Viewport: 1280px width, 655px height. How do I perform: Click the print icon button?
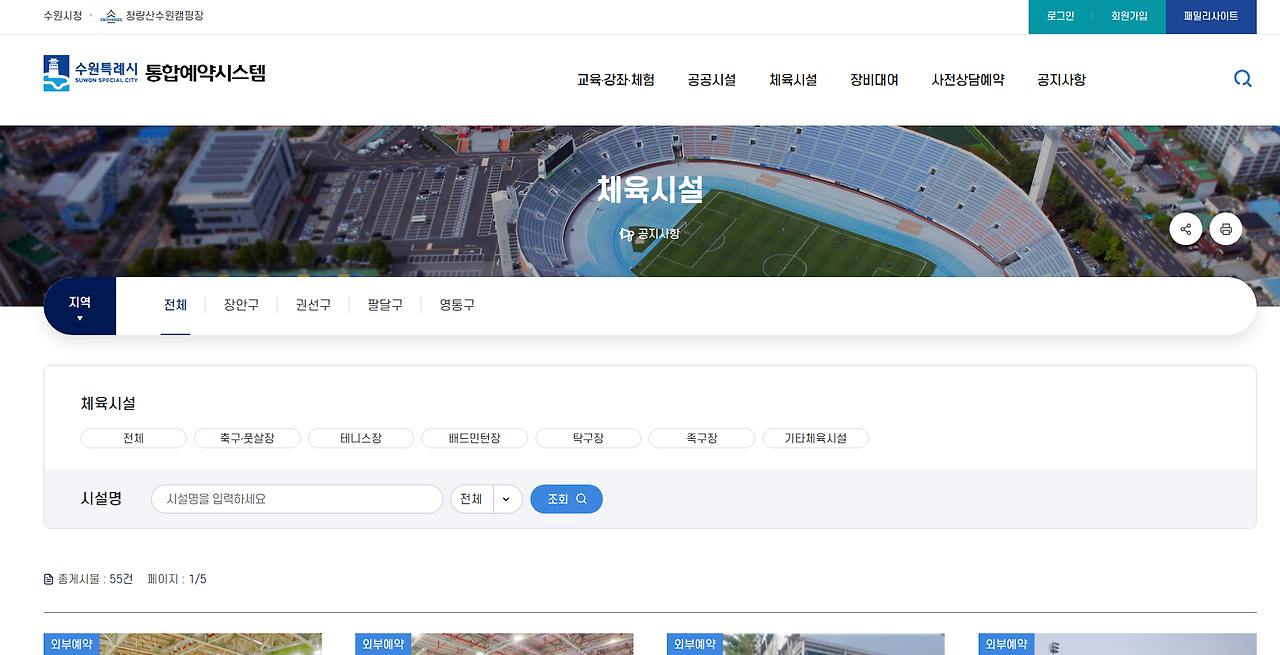(1226, 229)
